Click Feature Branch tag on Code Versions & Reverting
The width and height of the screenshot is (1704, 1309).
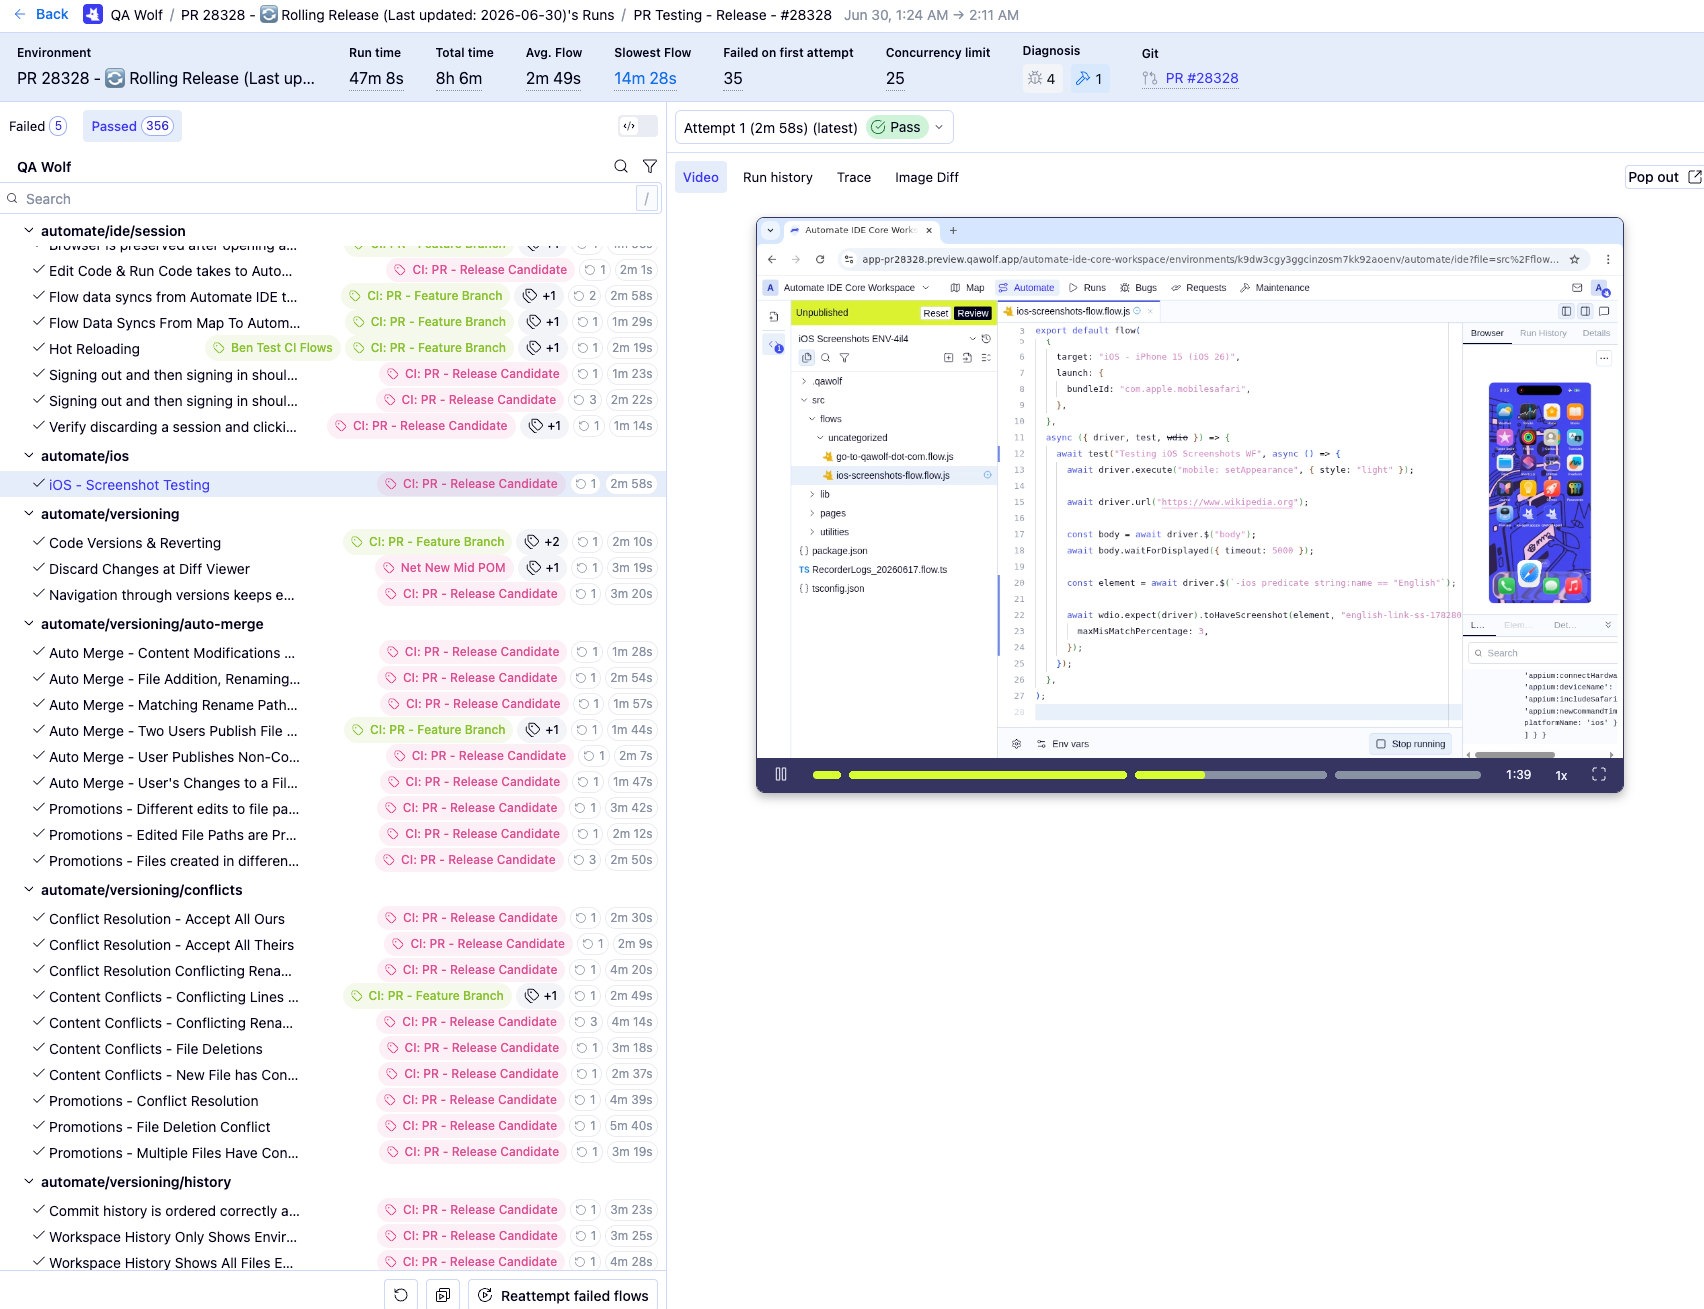(x=427, y=542)
